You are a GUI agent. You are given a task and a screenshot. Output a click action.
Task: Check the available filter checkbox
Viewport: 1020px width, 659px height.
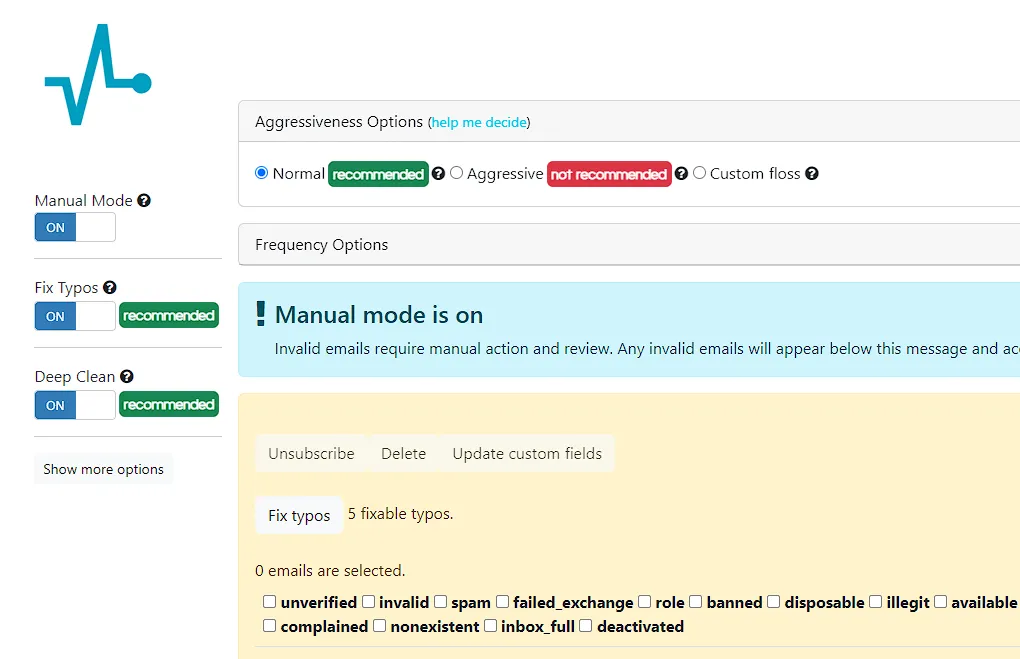(941, 602)
